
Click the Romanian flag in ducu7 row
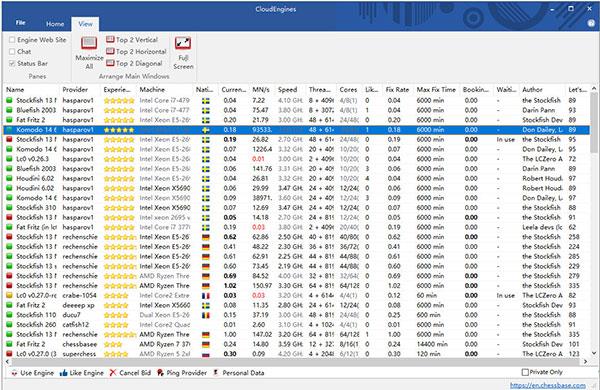point(205,315)
